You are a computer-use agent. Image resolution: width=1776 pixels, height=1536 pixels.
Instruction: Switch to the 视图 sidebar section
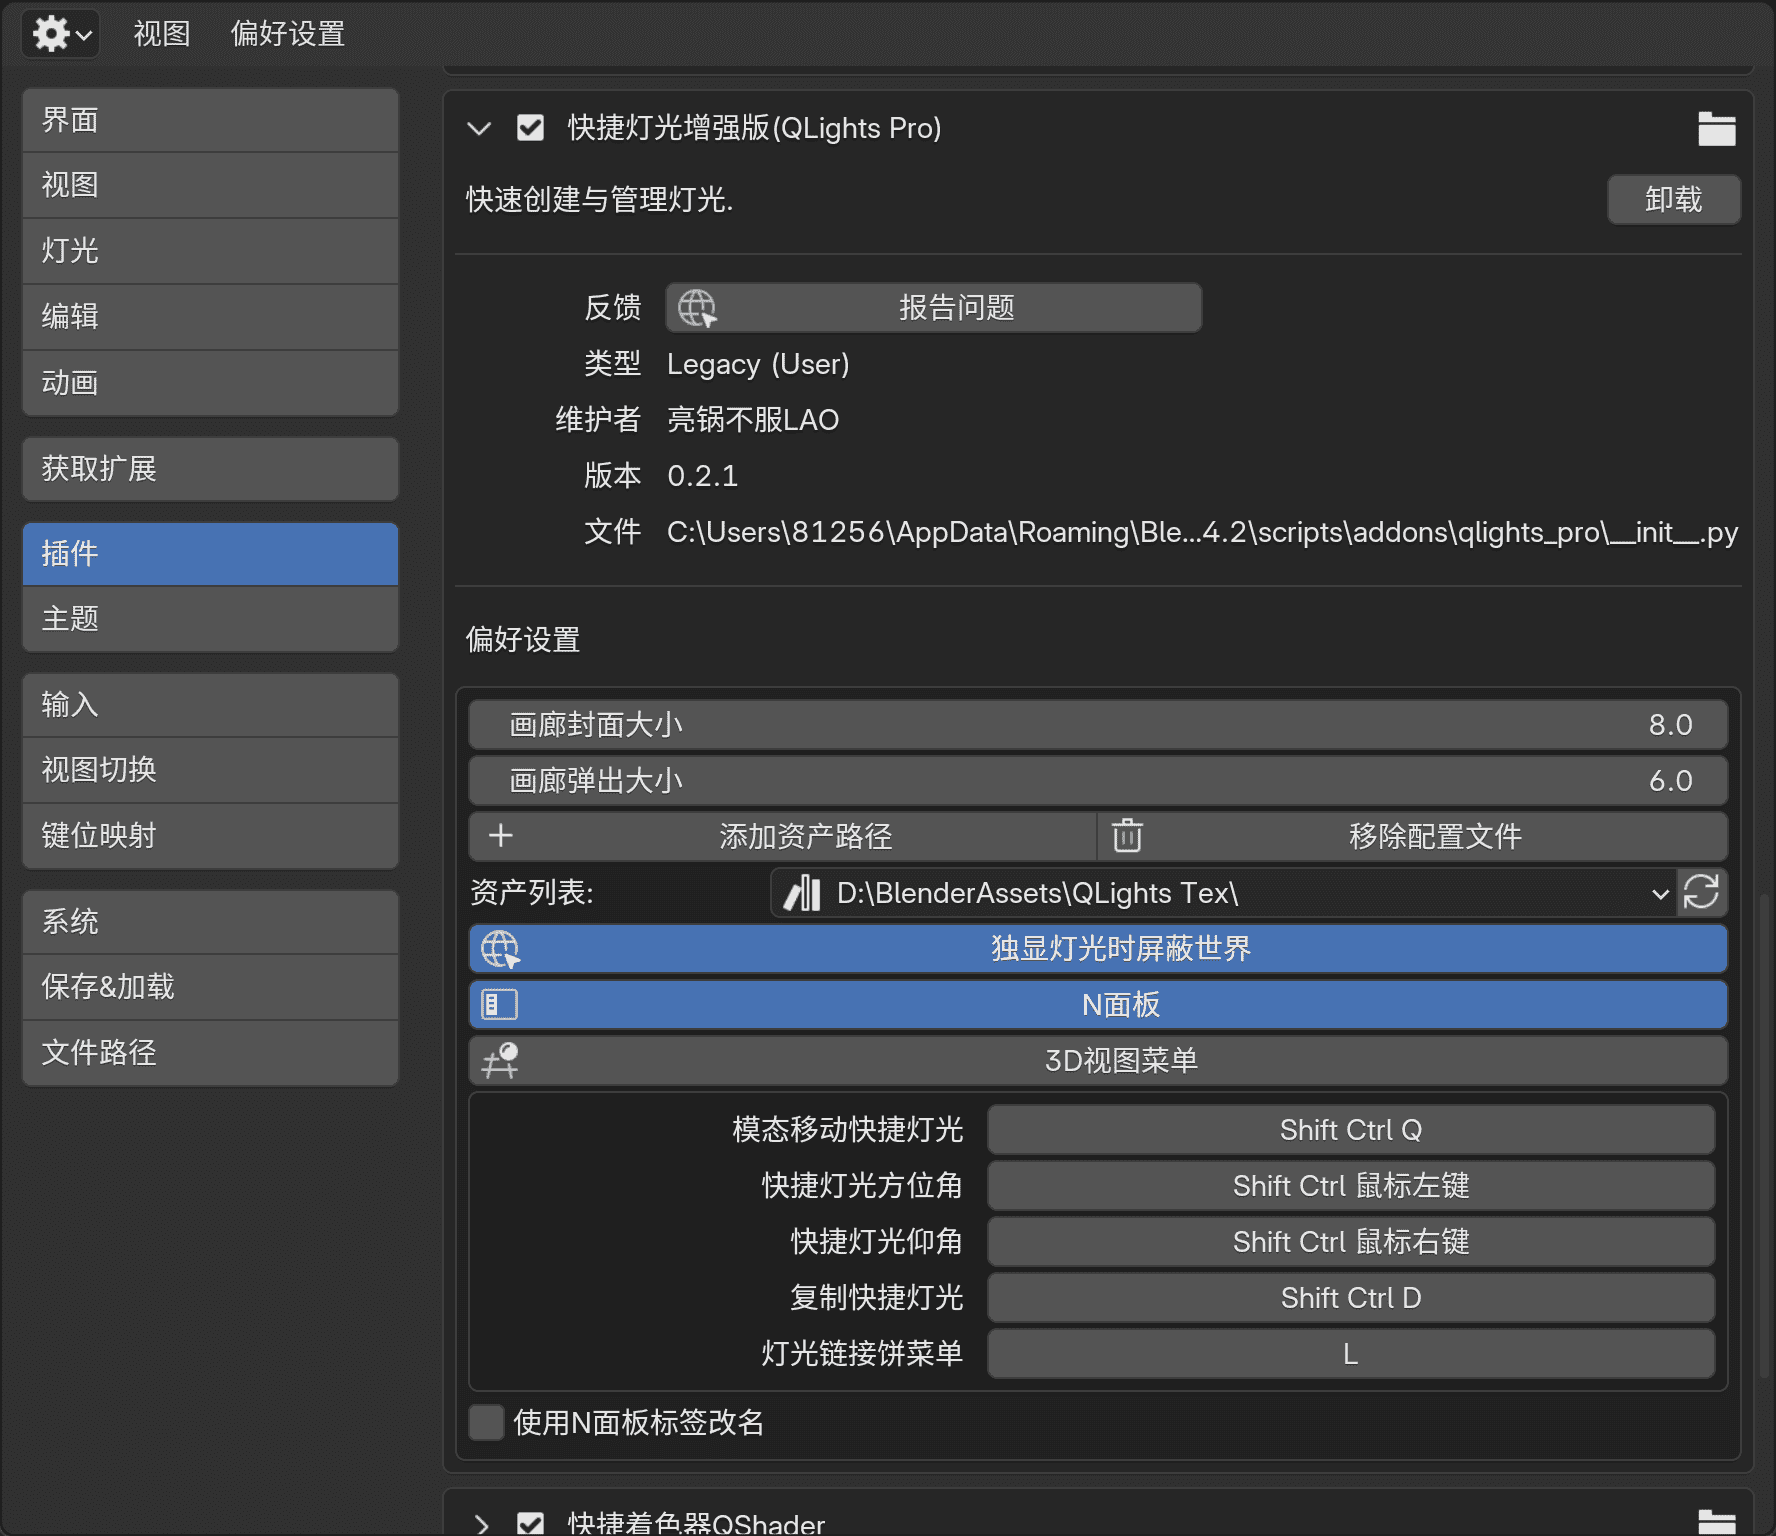210,185
